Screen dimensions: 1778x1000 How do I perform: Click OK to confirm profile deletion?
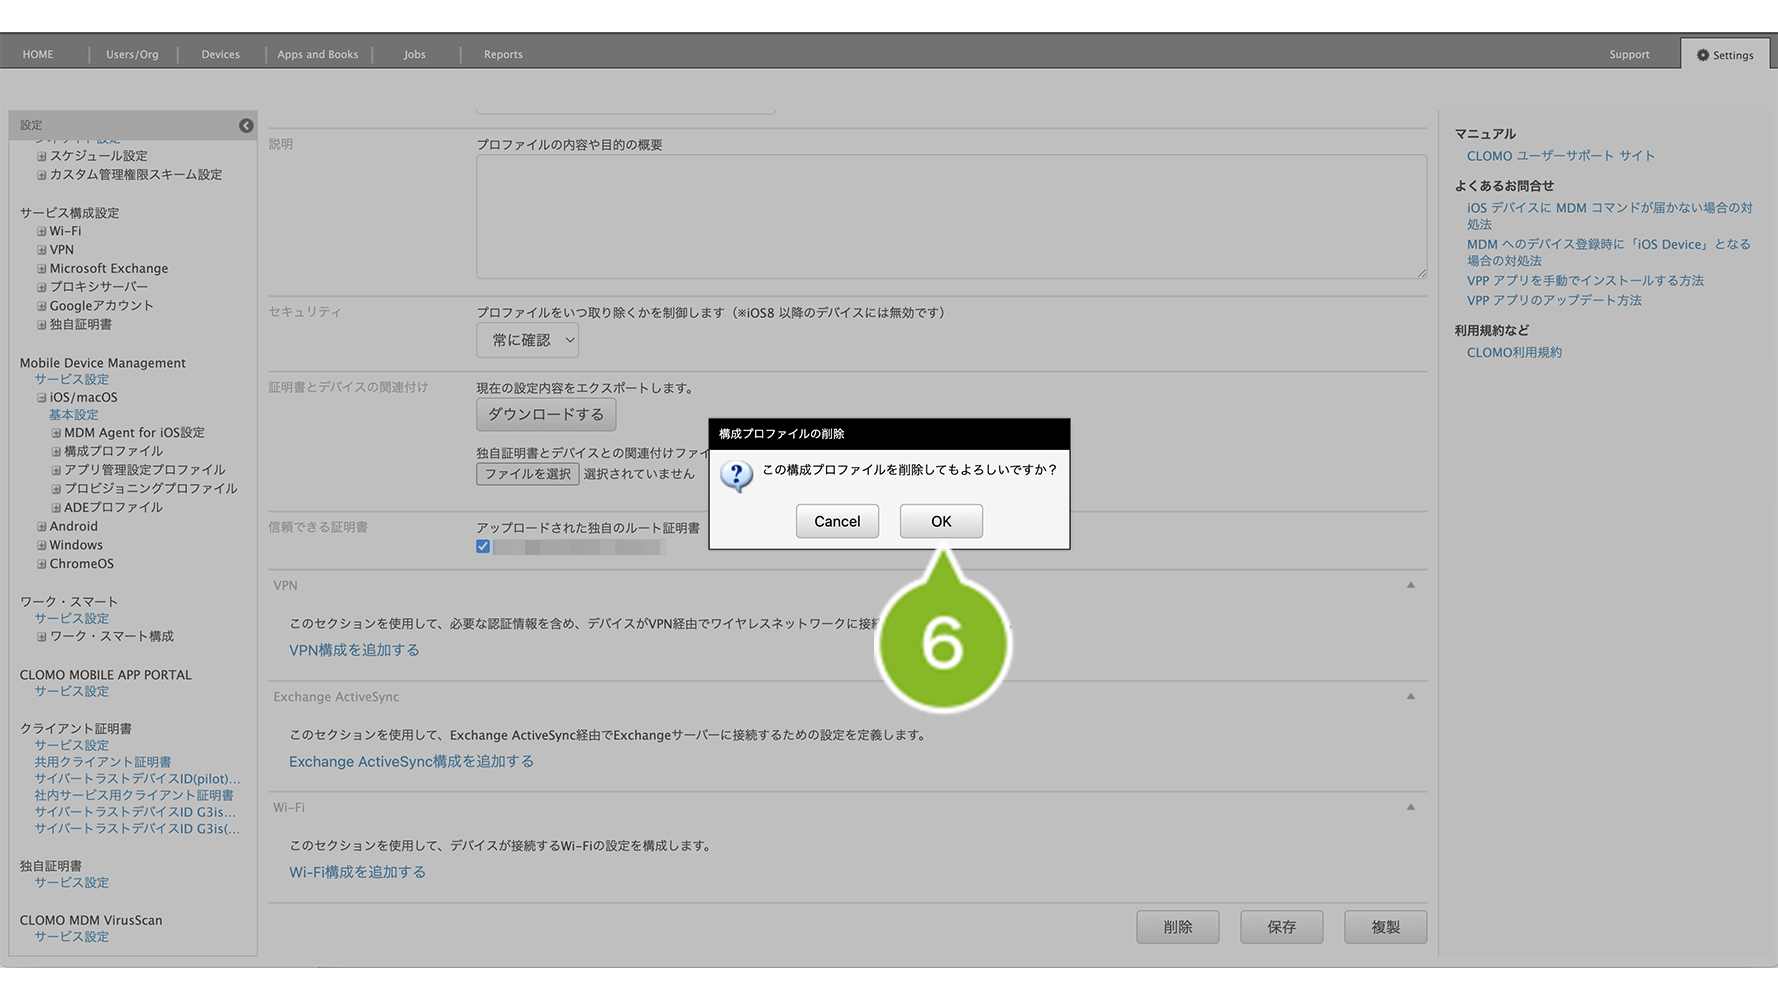(940, 521)
